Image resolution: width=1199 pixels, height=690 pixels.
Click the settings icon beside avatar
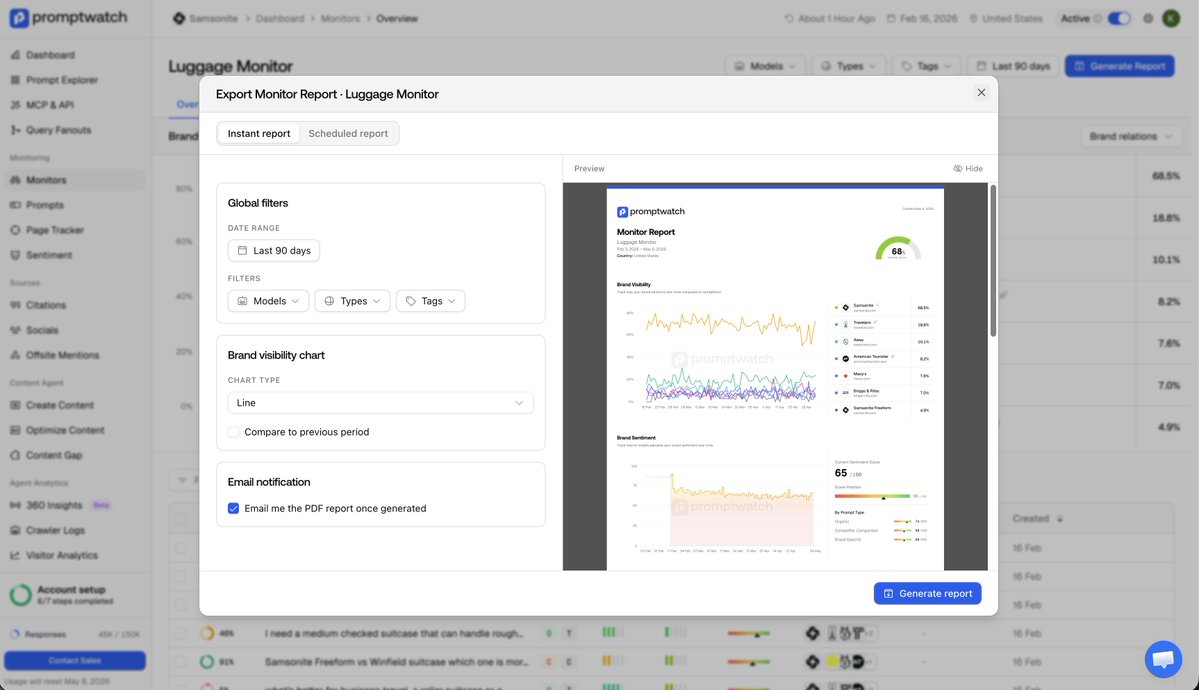pos(1148,18)
